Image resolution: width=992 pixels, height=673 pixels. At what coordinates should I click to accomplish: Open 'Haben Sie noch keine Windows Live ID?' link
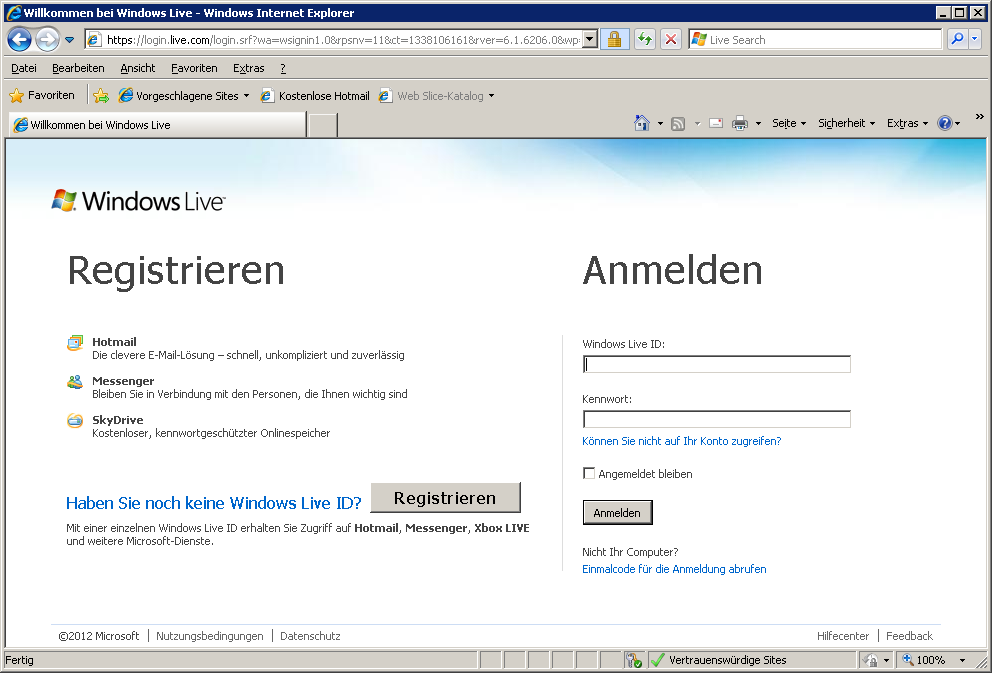click(214, 503)
